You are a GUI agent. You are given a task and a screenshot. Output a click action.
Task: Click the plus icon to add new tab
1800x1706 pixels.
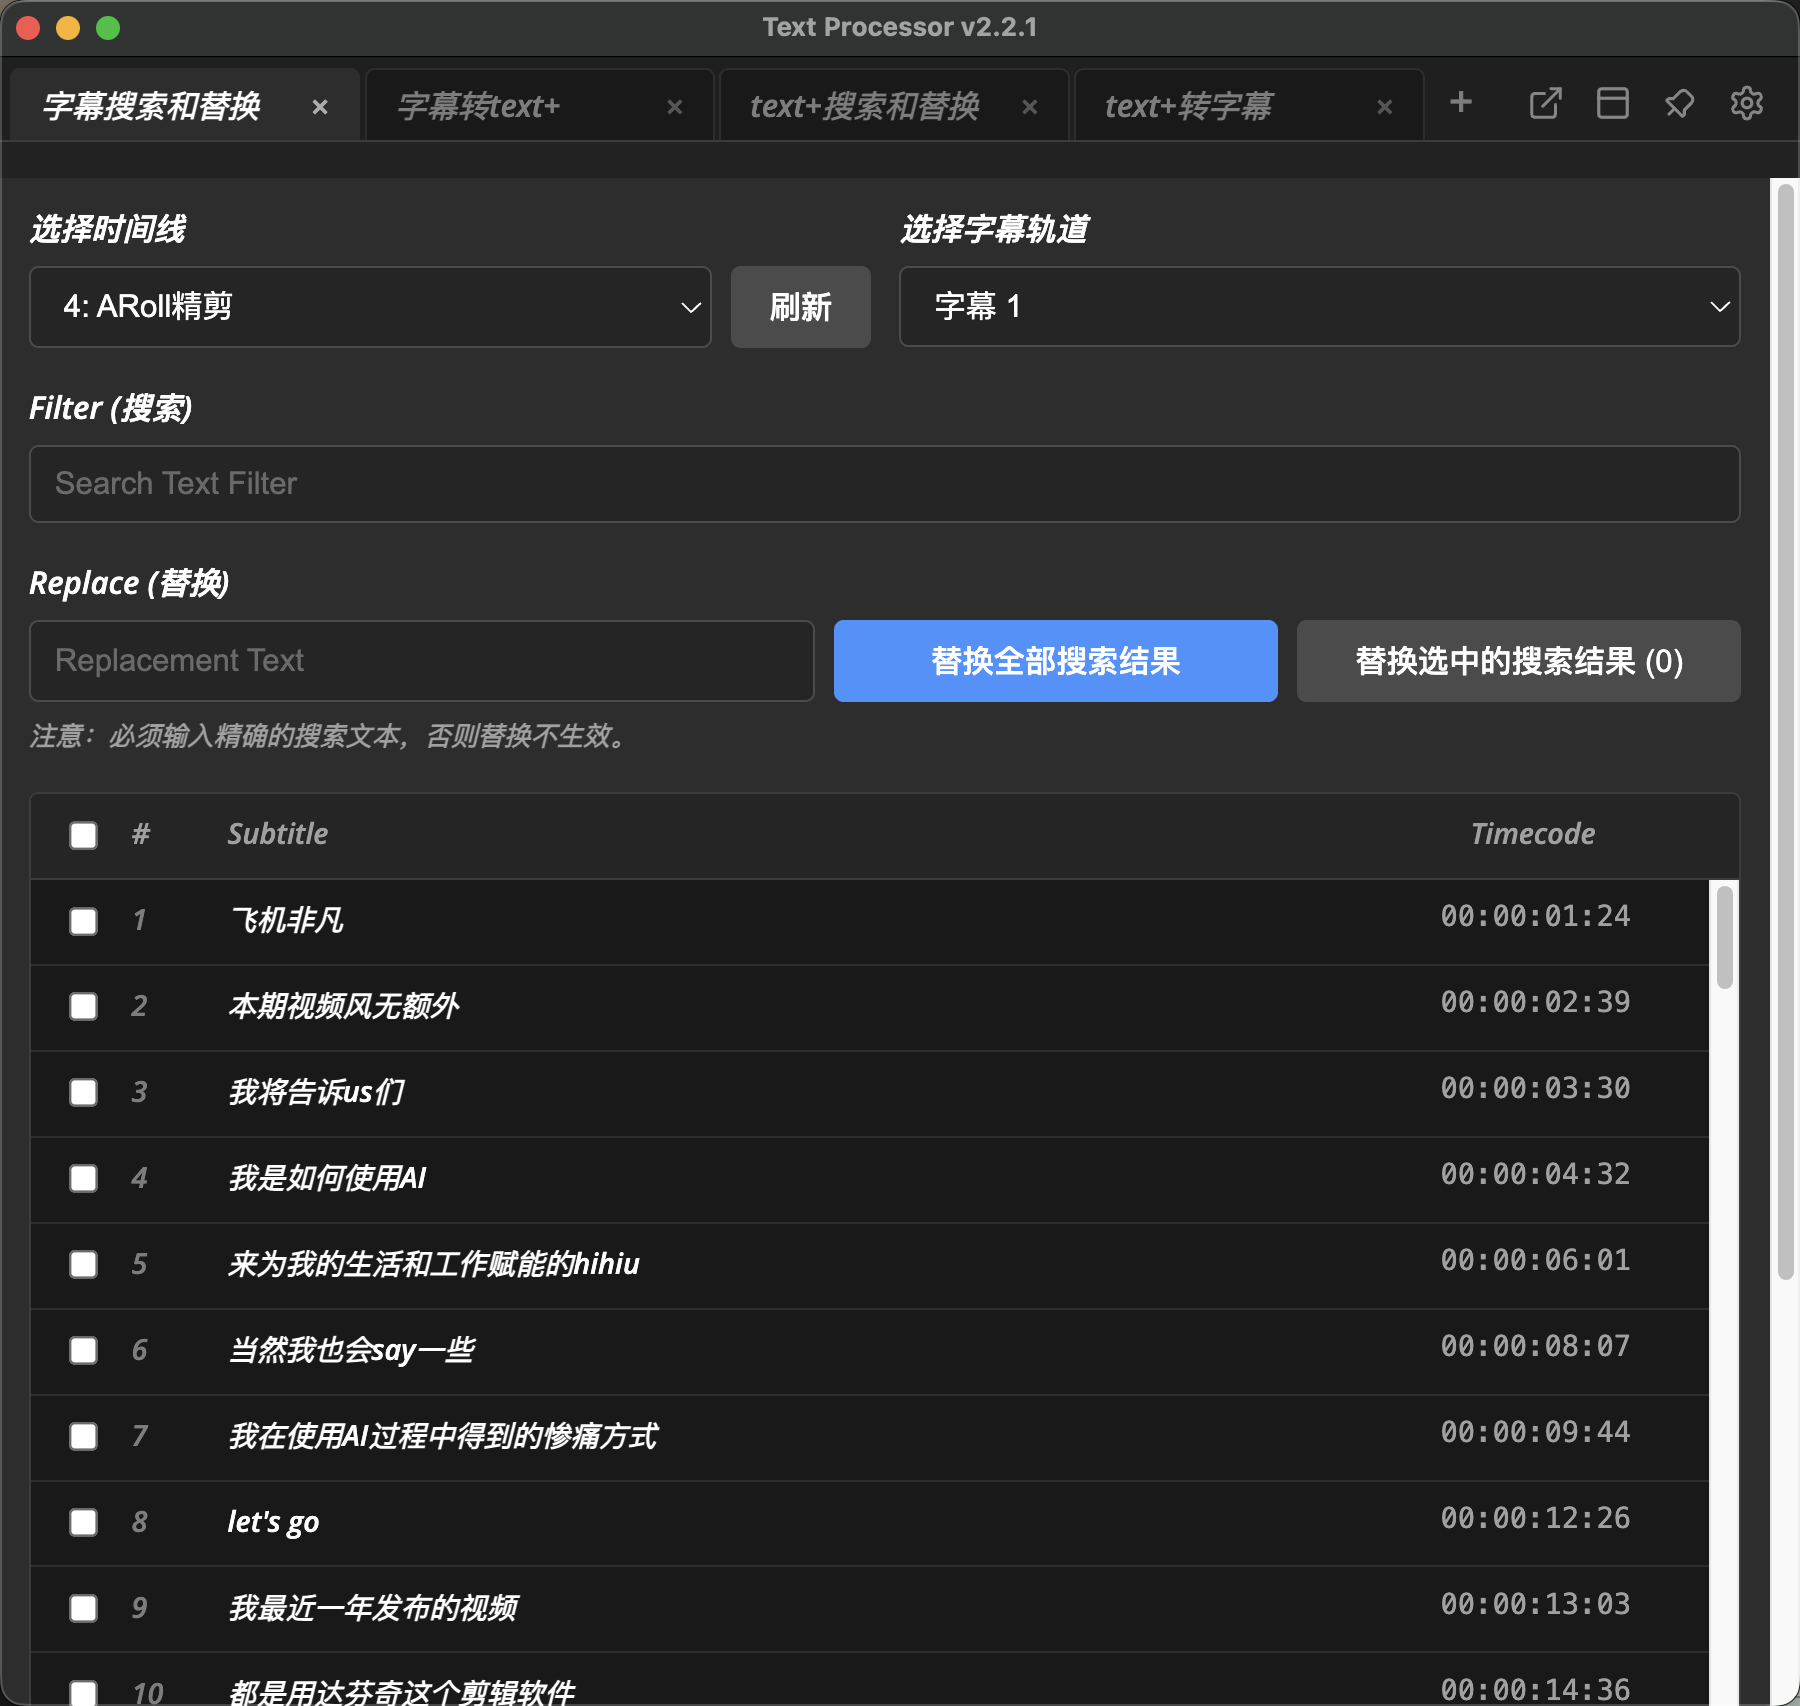1461,103
